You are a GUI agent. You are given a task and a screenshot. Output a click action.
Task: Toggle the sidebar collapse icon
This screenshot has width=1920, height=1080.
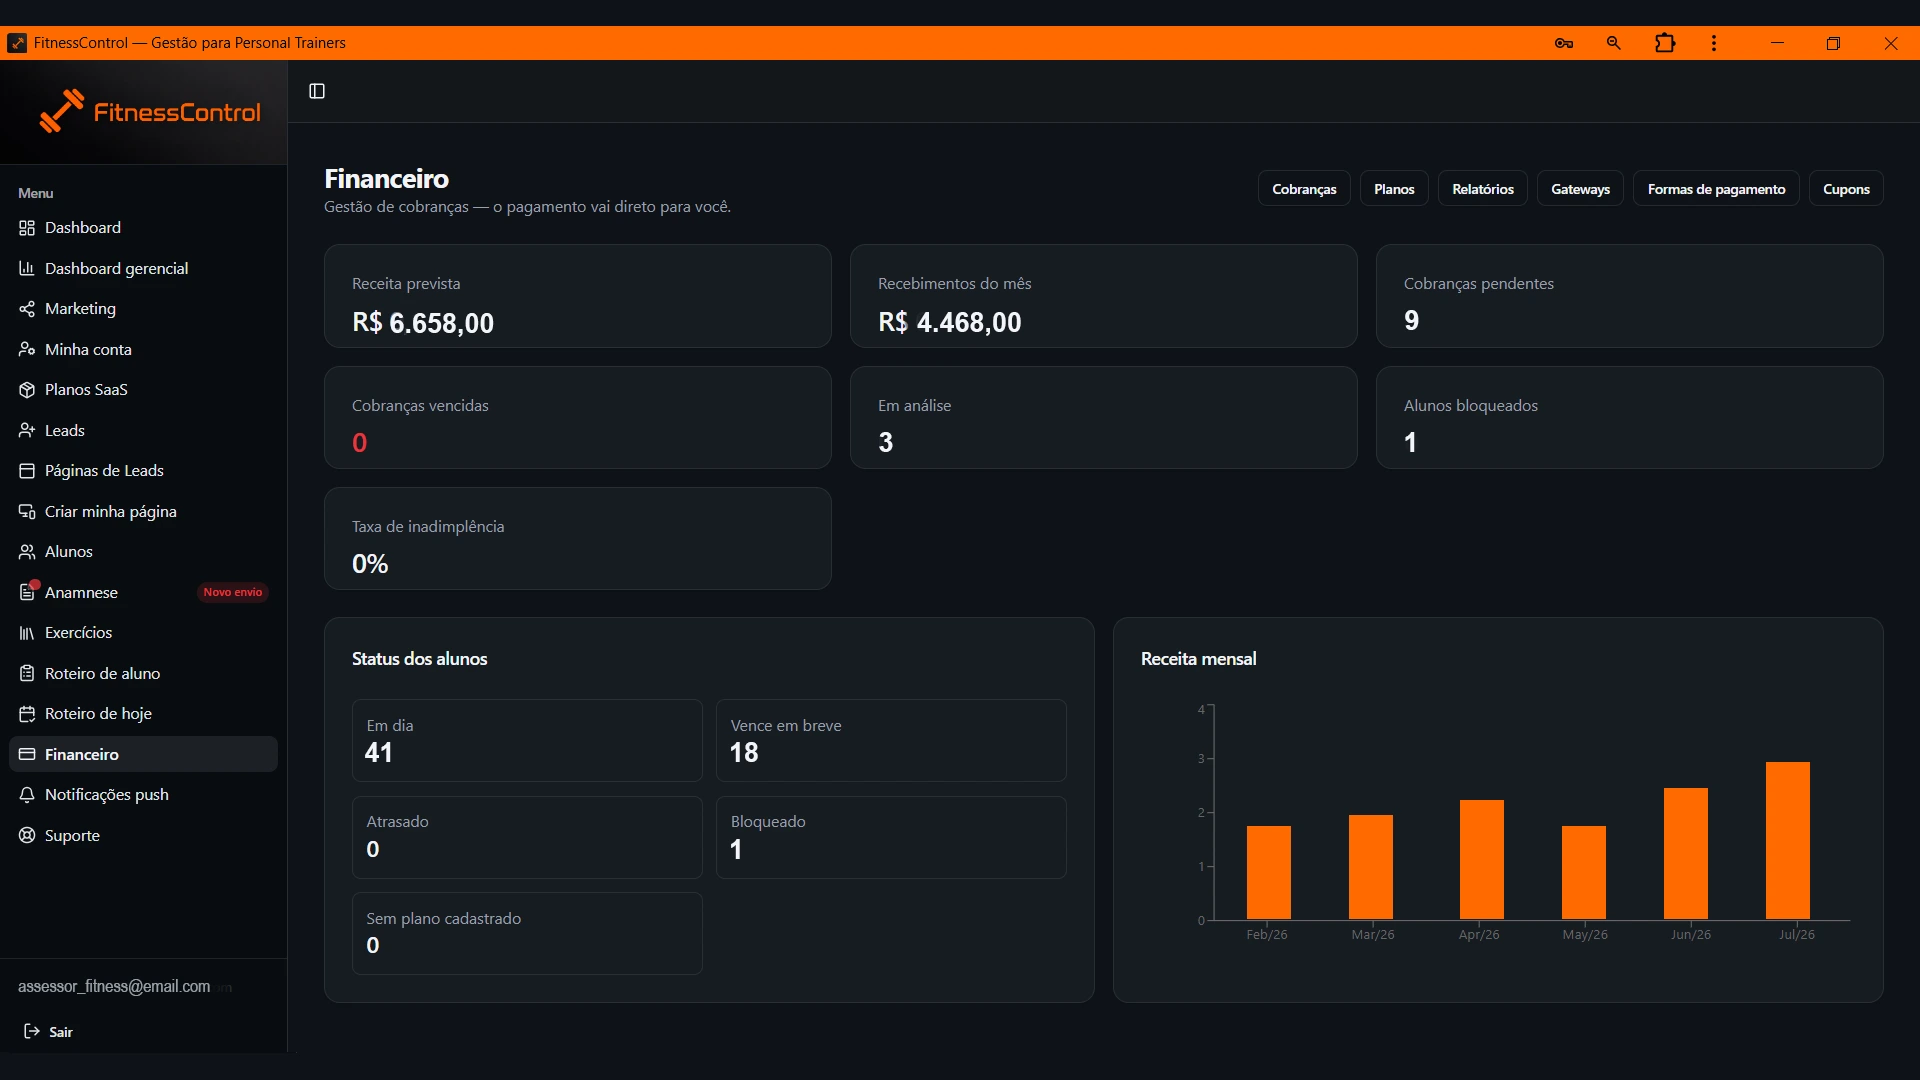[x=317, y=91]
